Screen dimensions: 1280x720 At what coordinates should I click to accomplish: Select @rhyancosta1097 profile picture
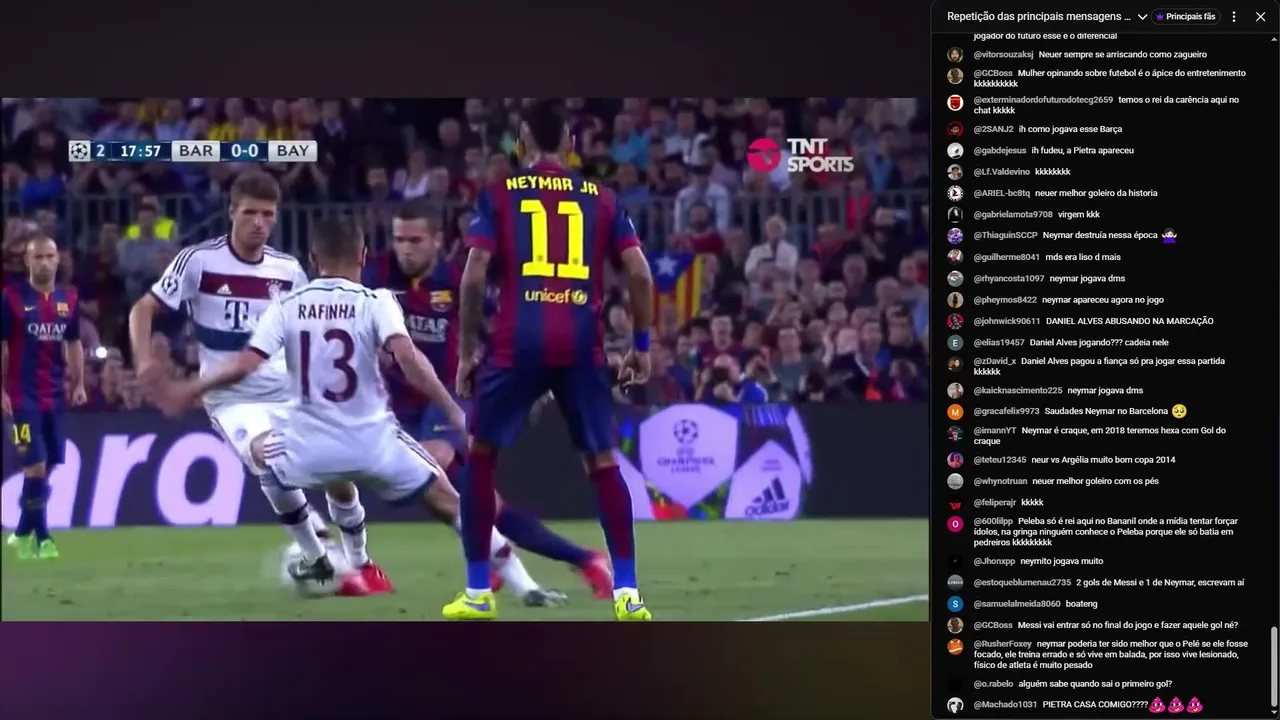(x=955, y=279)
